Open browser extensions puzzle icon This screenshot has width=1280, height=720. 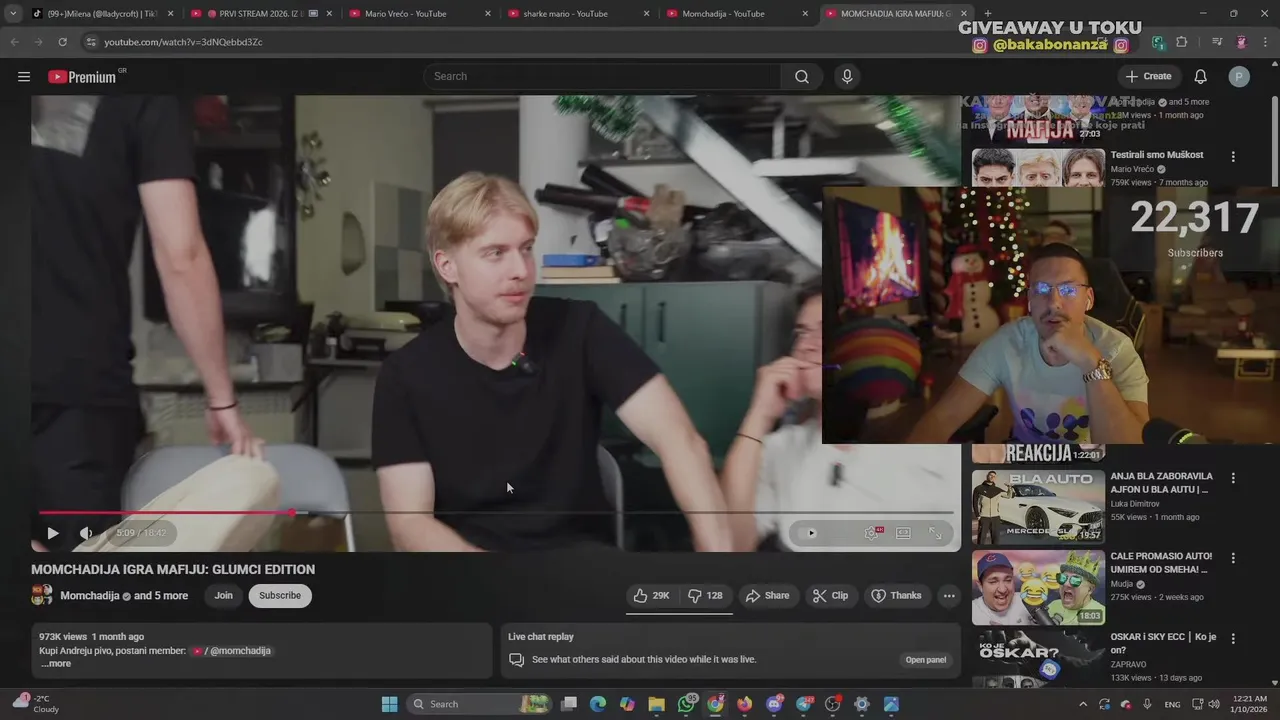point(1182,42)
